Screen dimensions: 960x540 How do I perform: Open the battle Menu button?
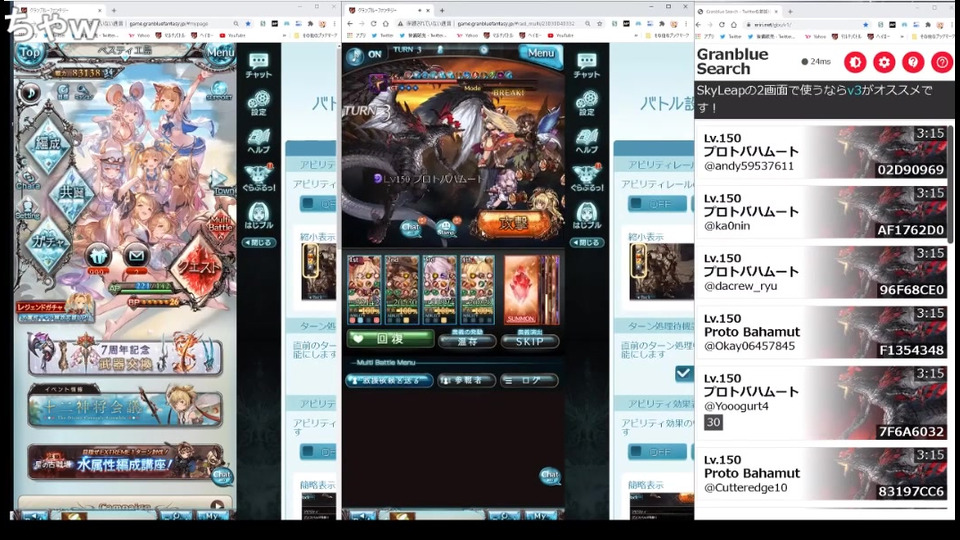click(541, 53)
